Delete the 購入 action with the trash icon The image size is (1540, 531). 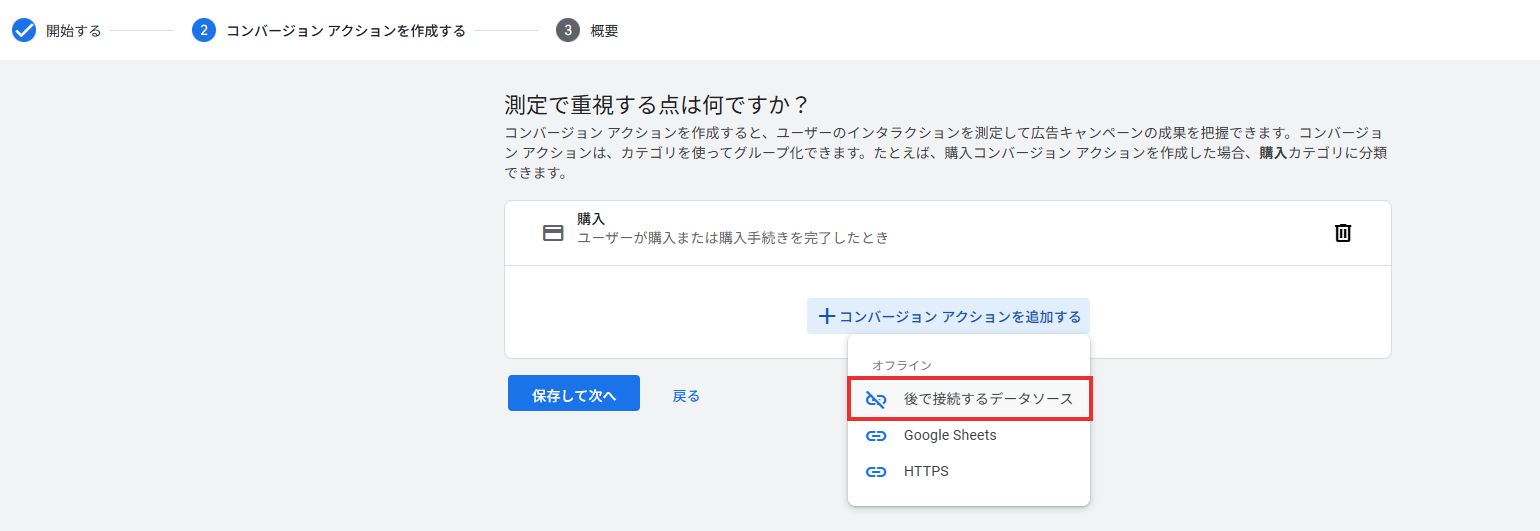coord(1343,233)
